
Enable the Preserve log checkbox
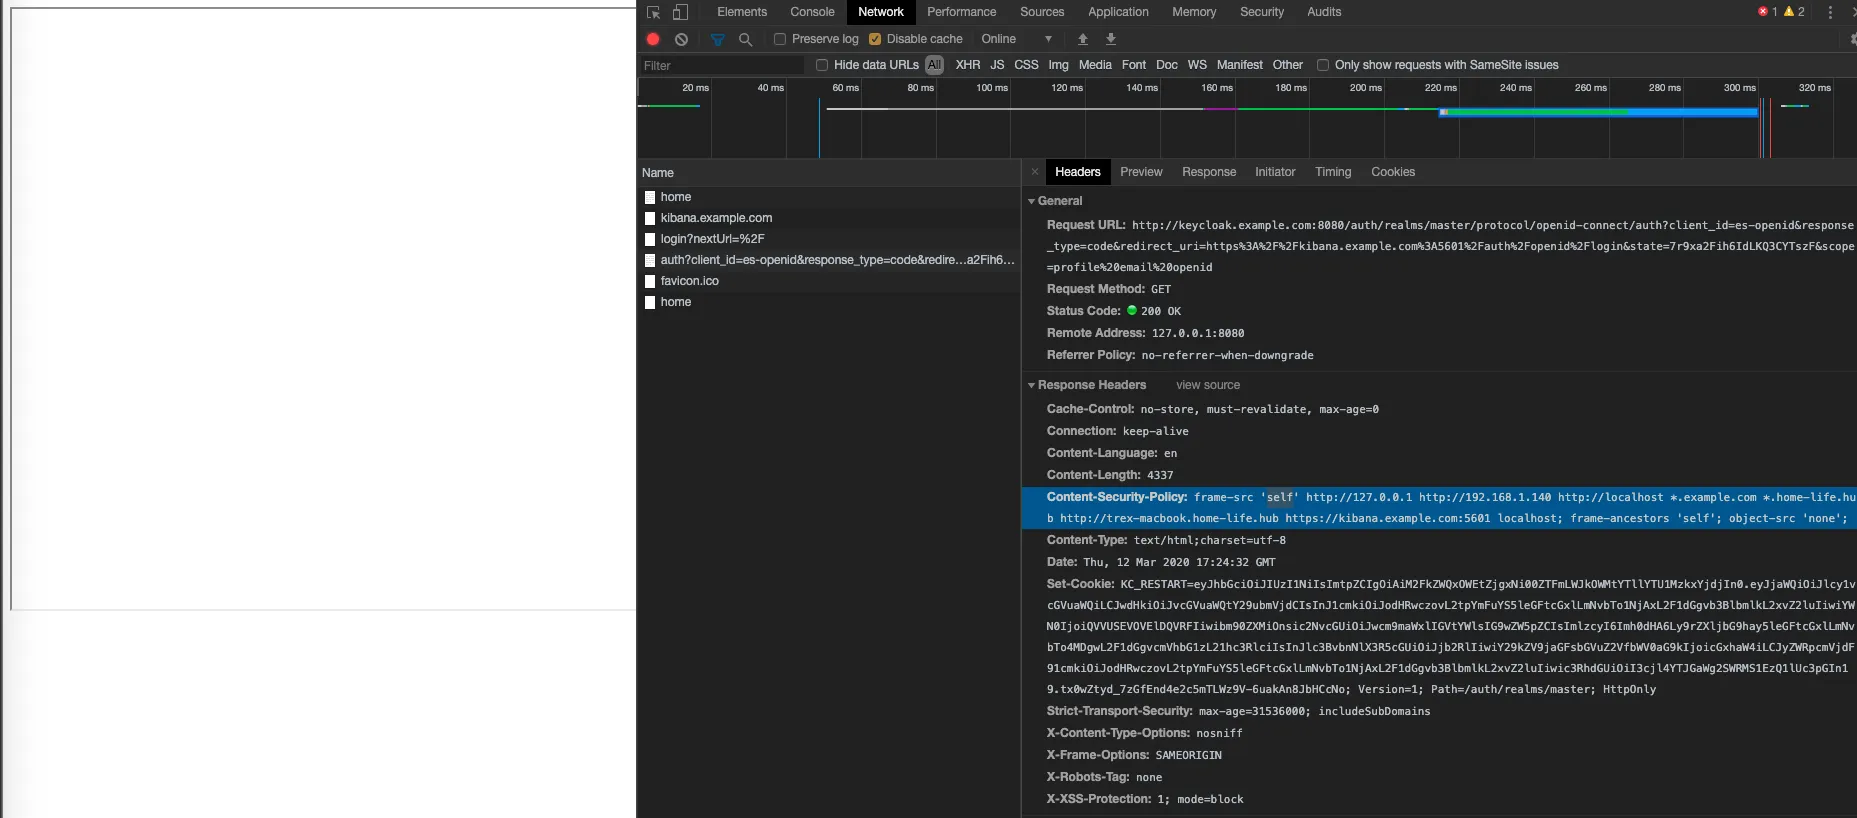point(780,39)
